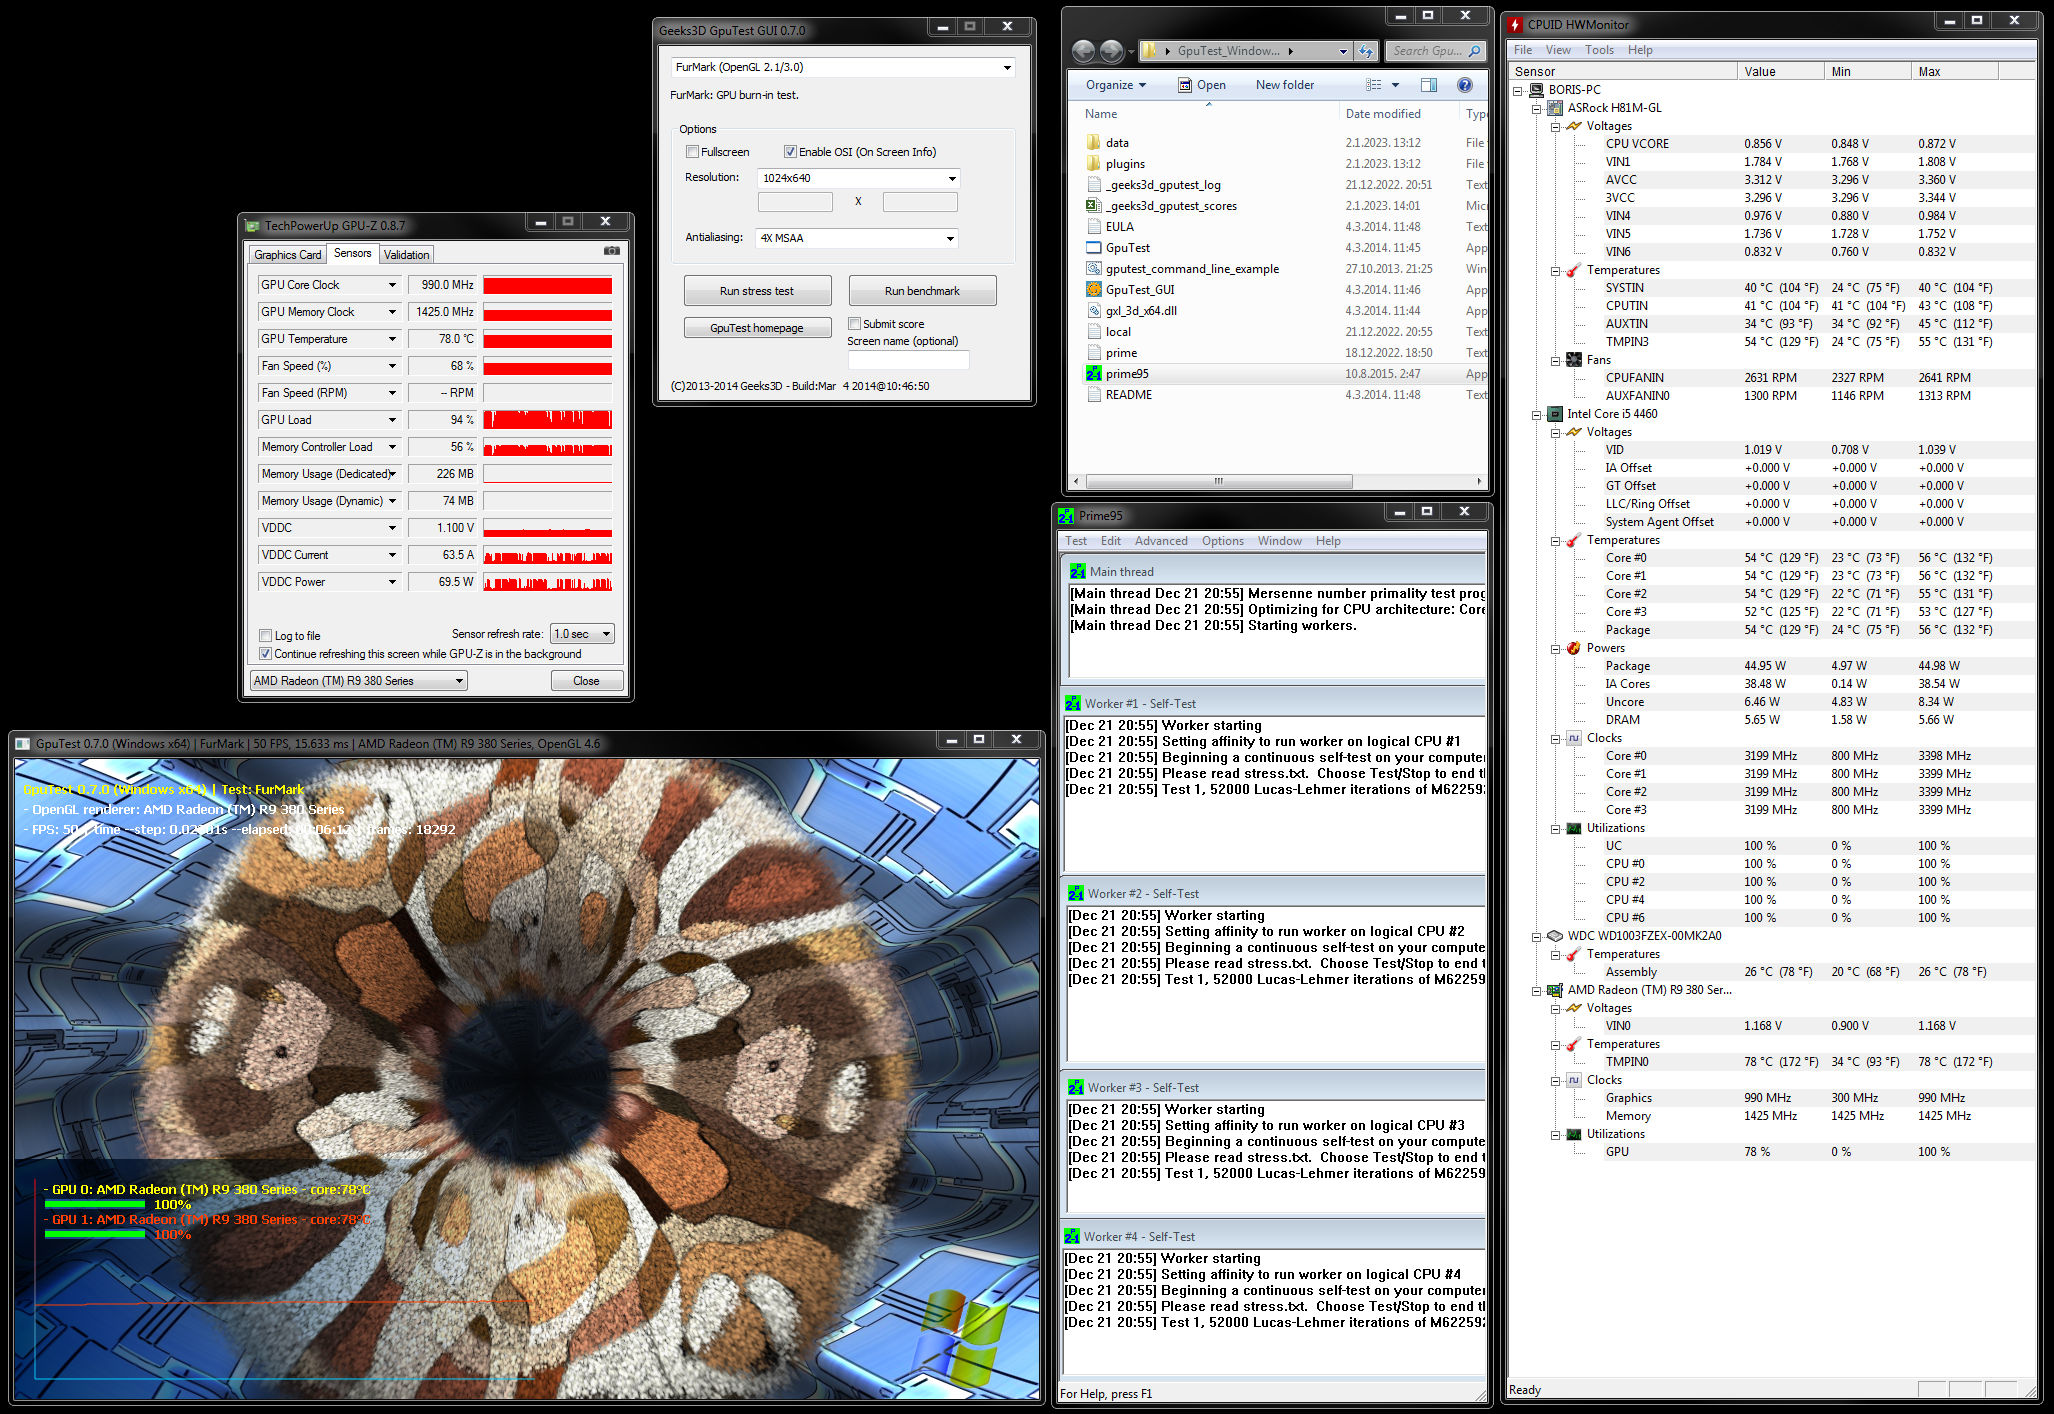Open FurMark test selection dropdown
This screenshot has width=2054, height=1414.
click(1006, 67)
